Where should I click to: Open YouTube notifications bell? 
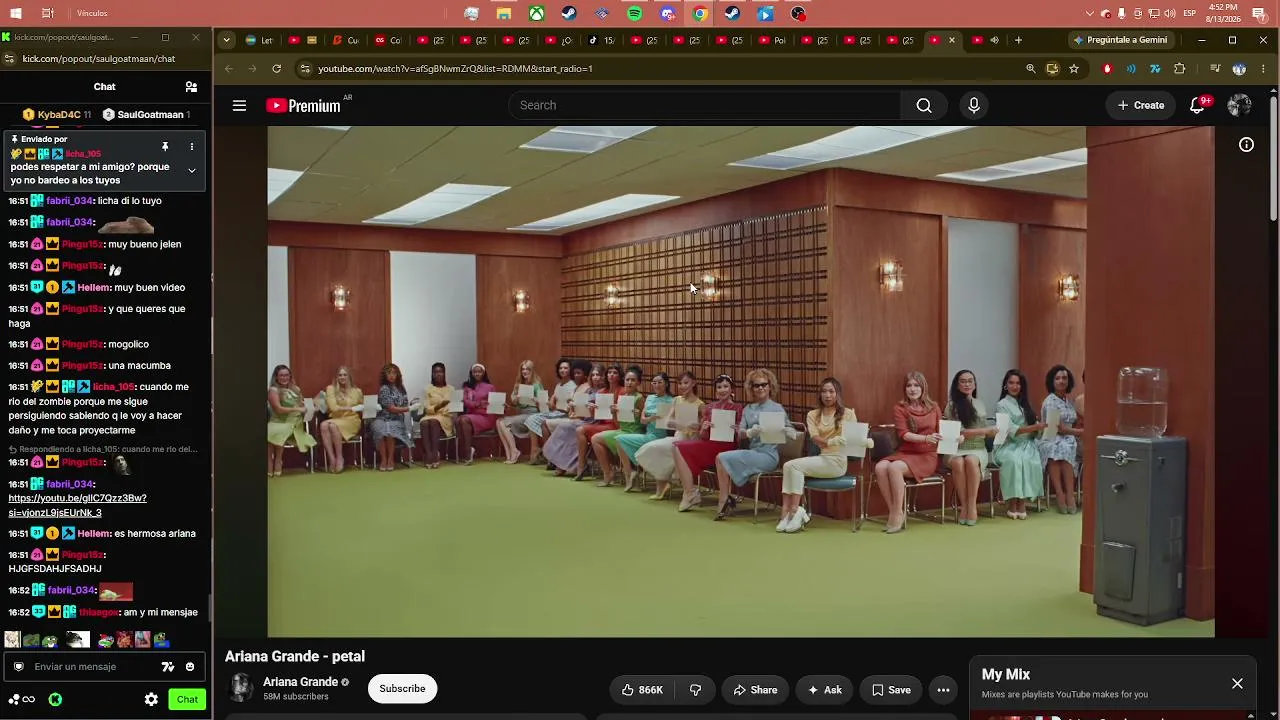click(1197, 105)
